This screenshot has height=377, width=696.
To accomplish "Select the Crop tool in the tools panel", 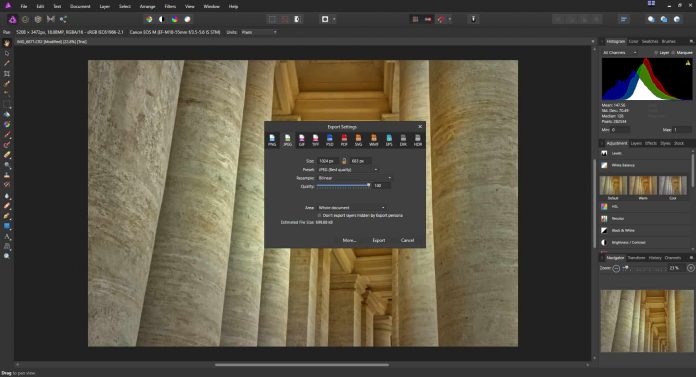I will point(7,74).
